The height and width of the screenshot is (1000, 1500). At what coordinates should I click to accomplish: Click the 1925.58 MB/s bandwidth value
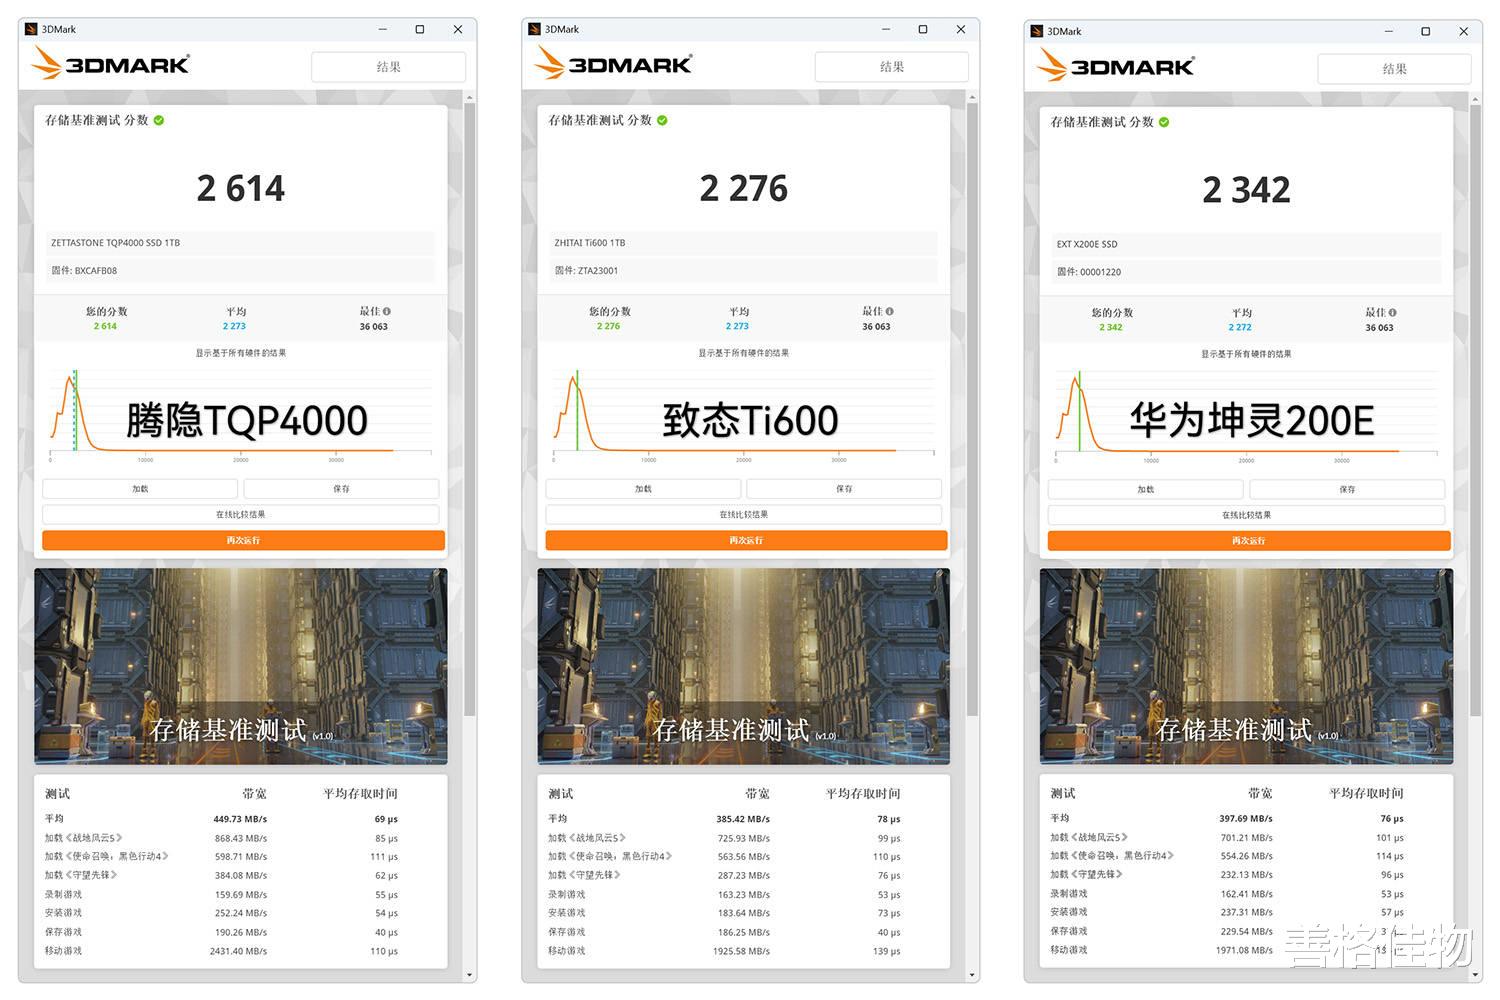(741, 951)
